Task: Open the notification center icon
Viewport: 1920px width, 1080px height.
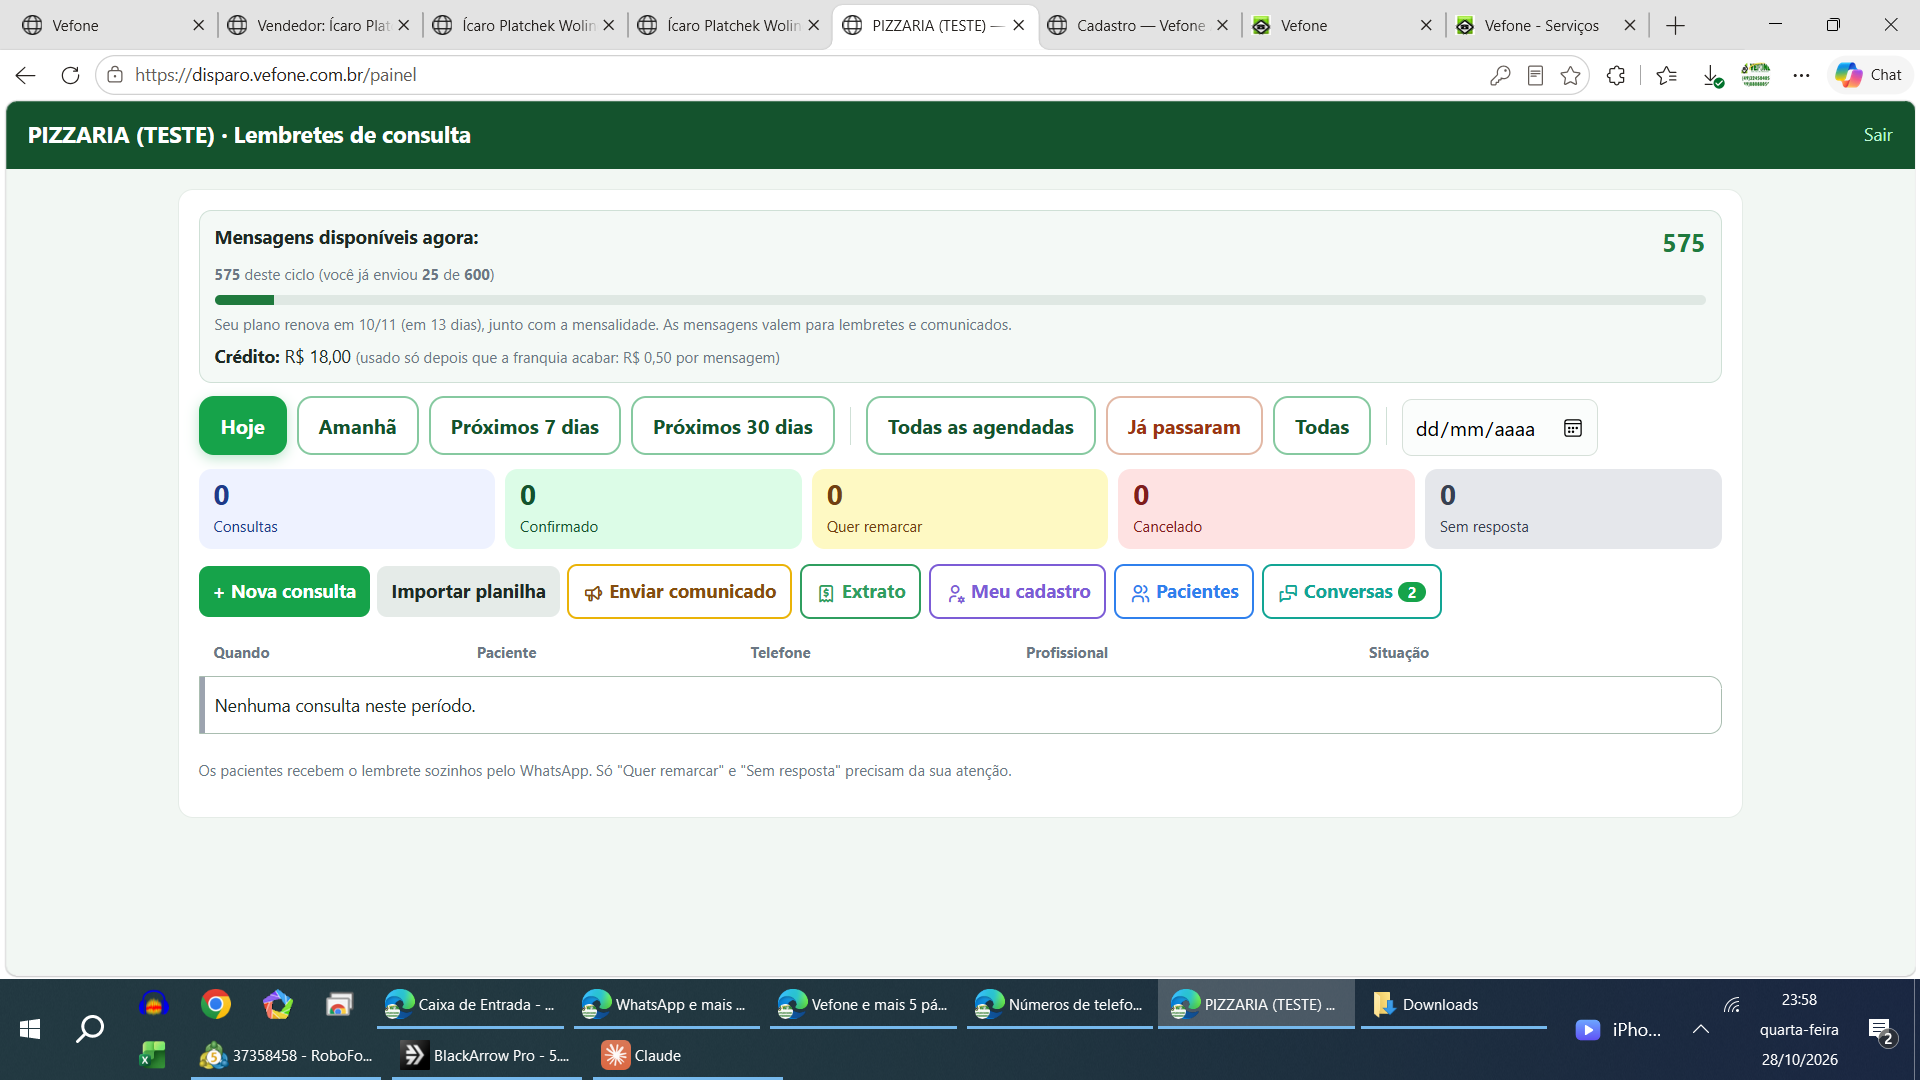Action: pyautogui.click(x=1881, y=1031)
